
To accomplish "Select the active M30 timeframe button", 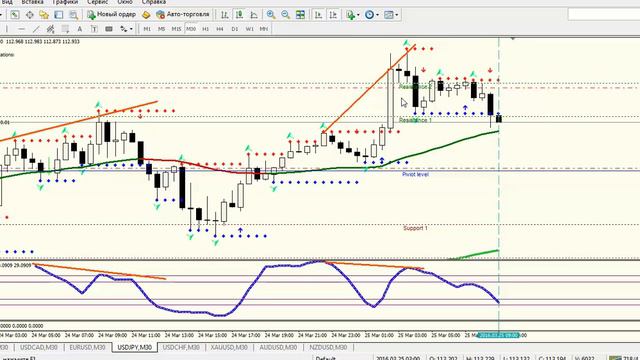I will 191,29.
